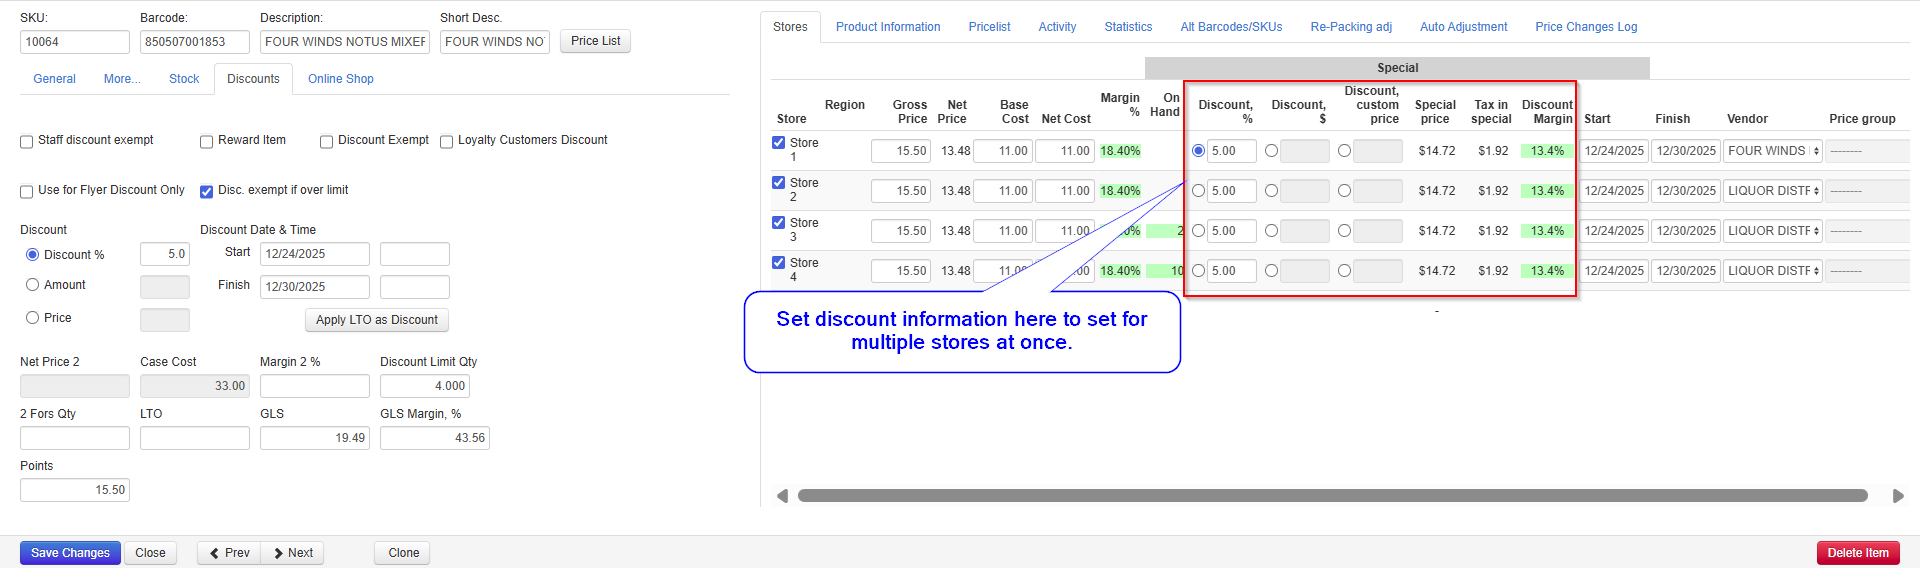Enable Reward Item checkbox
Image resolution: width=1920 pixels, height=568 pixels.
pyautogui.click(x=207, y=142)
